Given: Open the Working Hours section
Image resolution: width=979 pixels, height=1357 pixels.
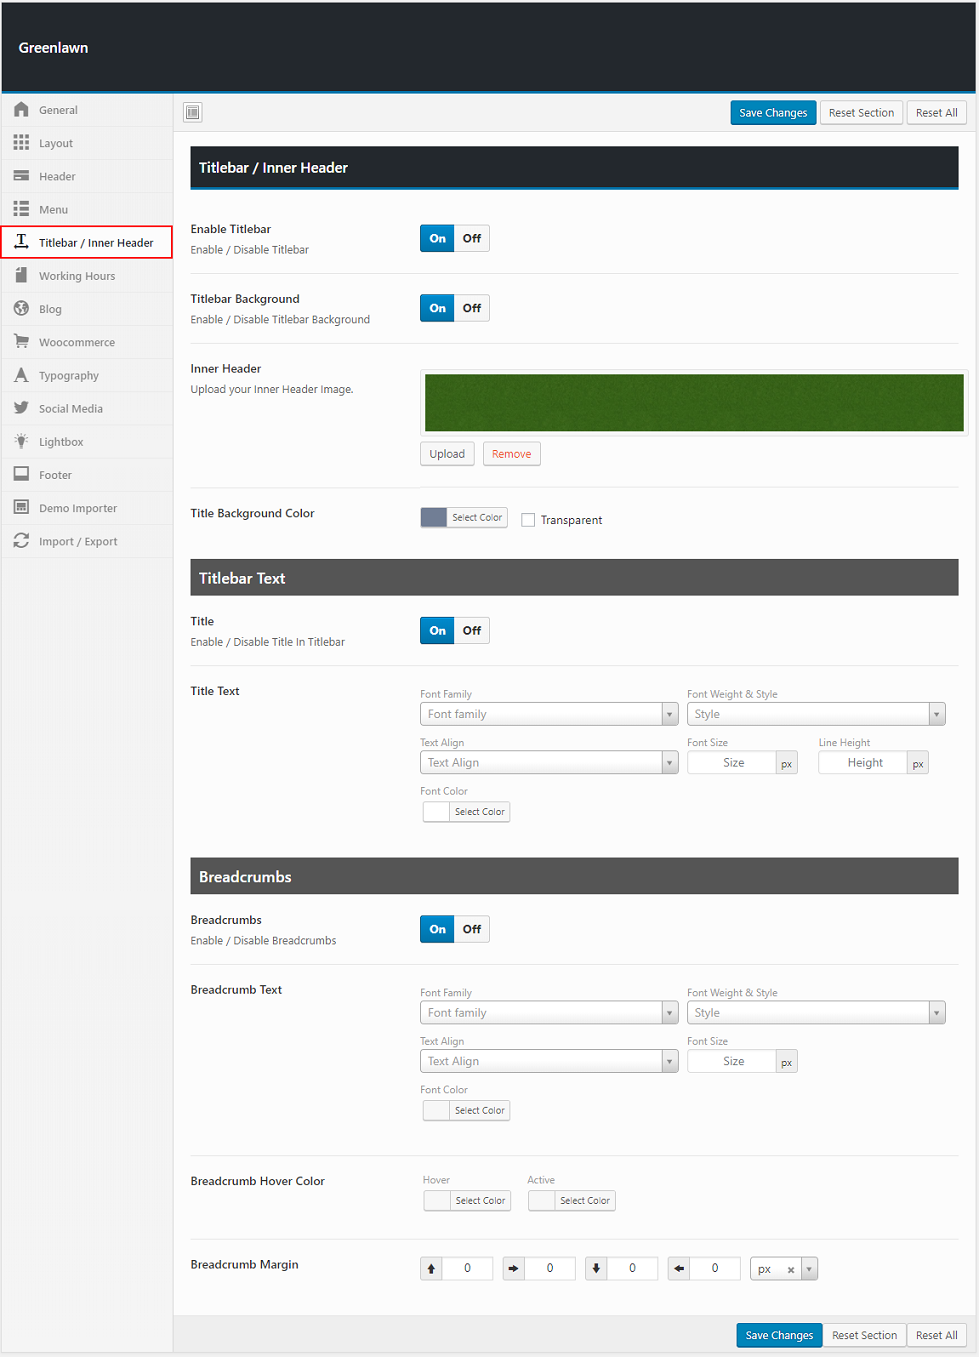Looking at the screenshot, I should [x=77, y=276].
